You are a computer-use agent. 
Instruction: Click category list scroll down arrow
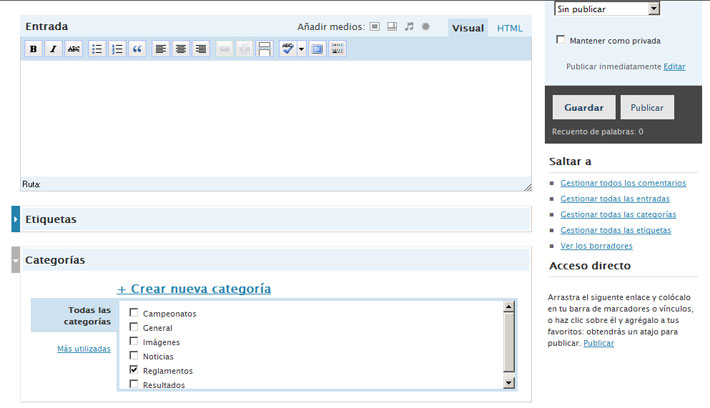509,383
